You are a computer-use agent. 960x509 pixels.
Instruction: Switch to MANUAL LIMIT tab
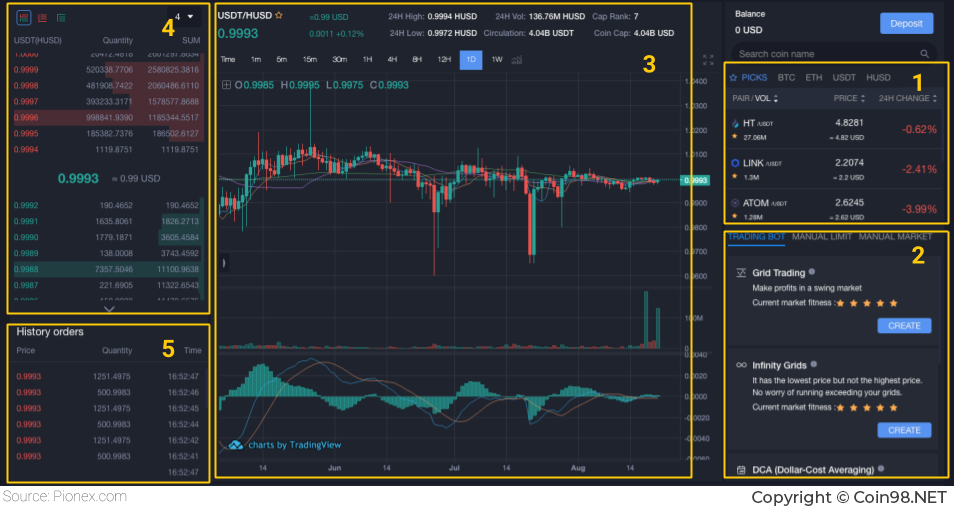(x=822, y=237)
